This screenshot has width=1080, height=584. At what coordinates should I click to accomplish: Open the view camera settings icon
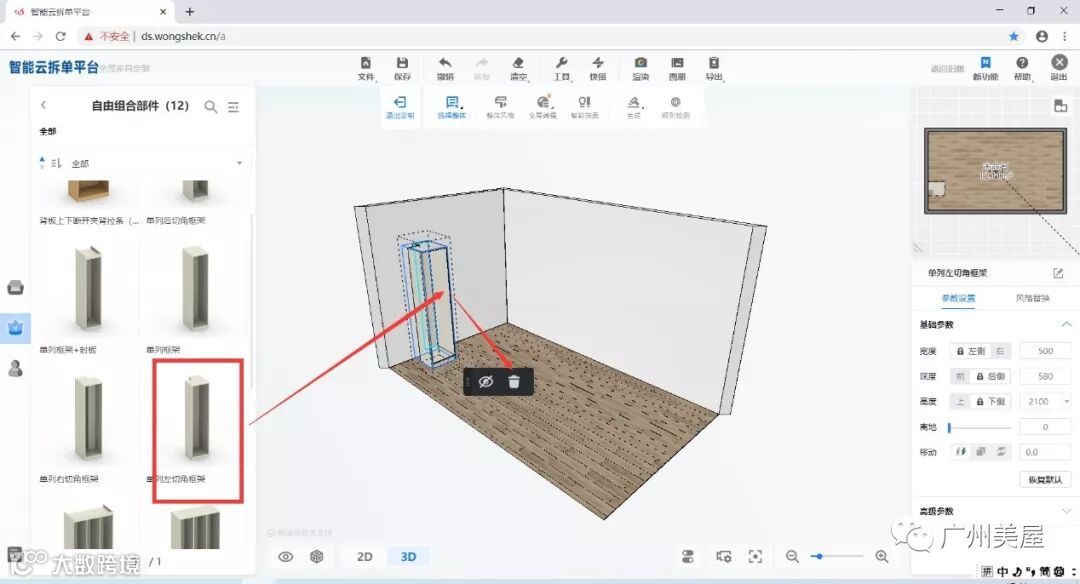(x=723, y=556)
